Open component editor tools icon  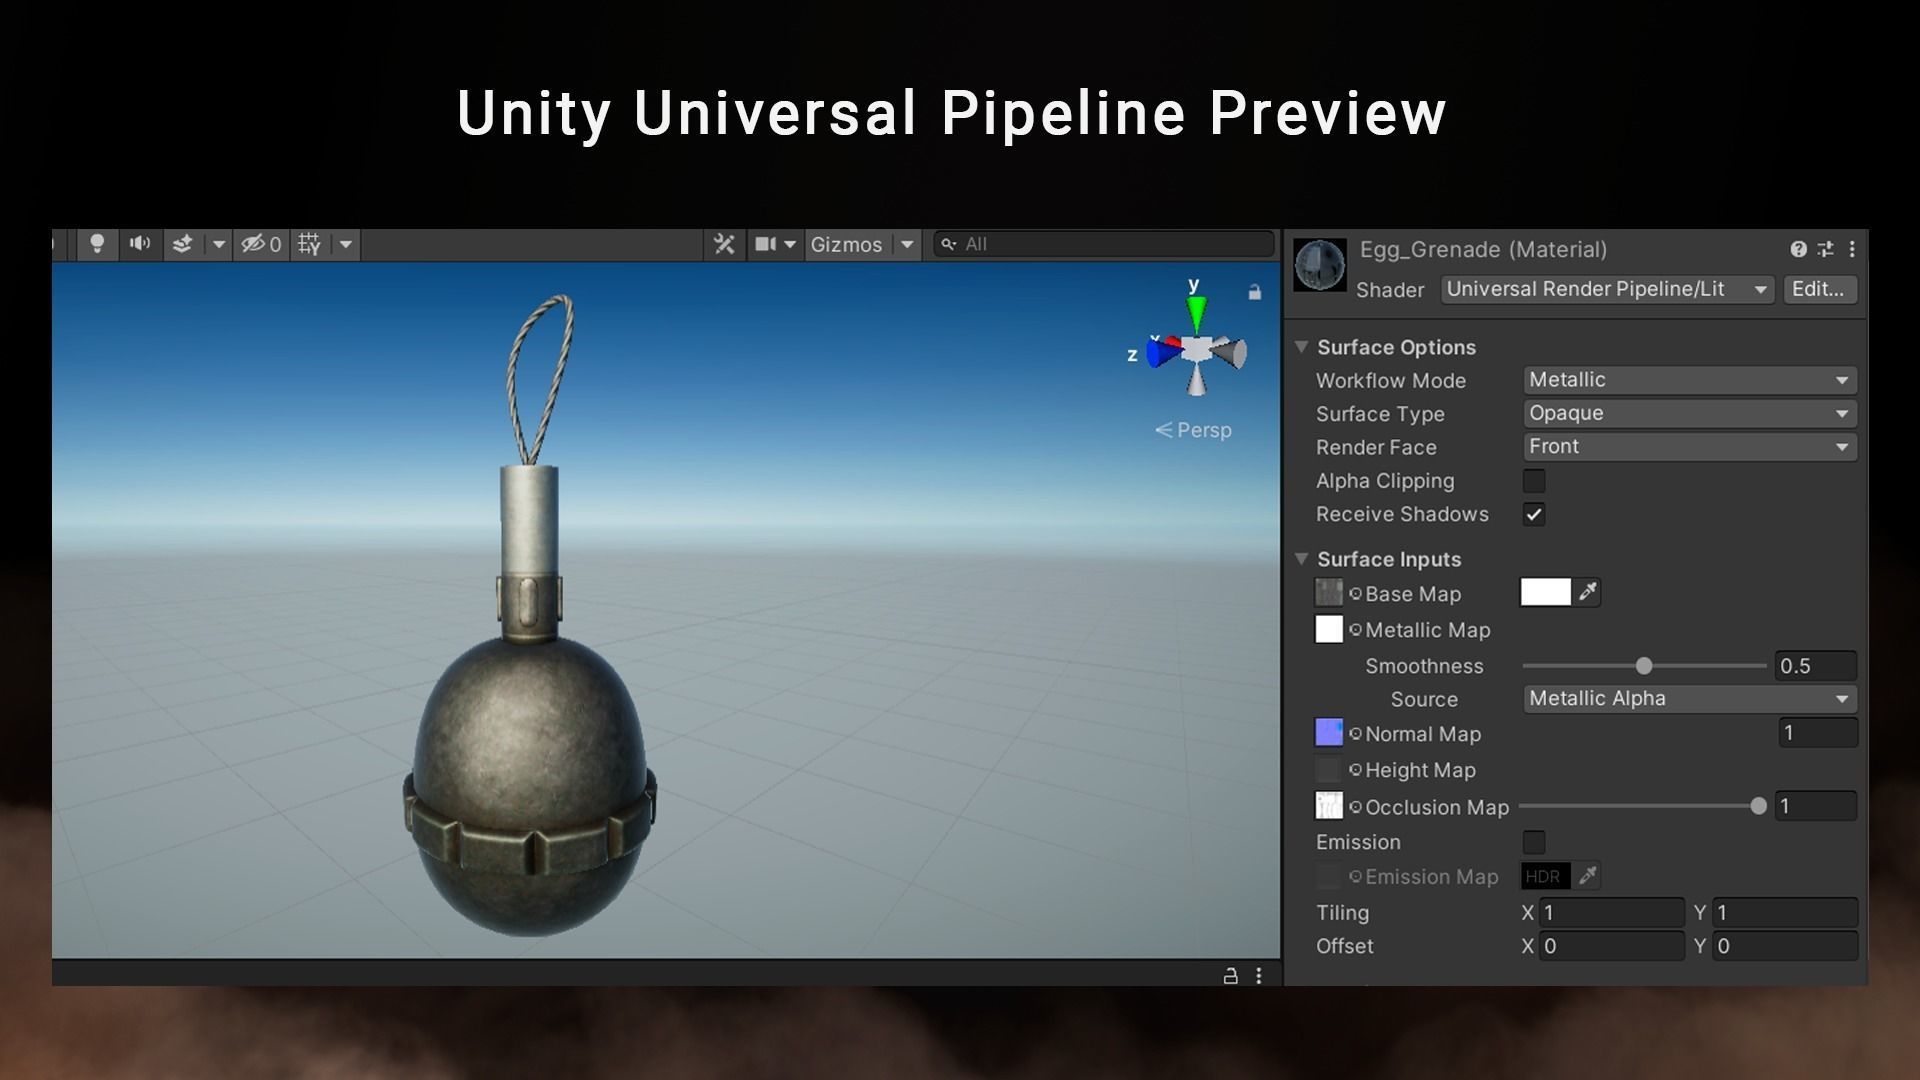(x=724, y=244)
